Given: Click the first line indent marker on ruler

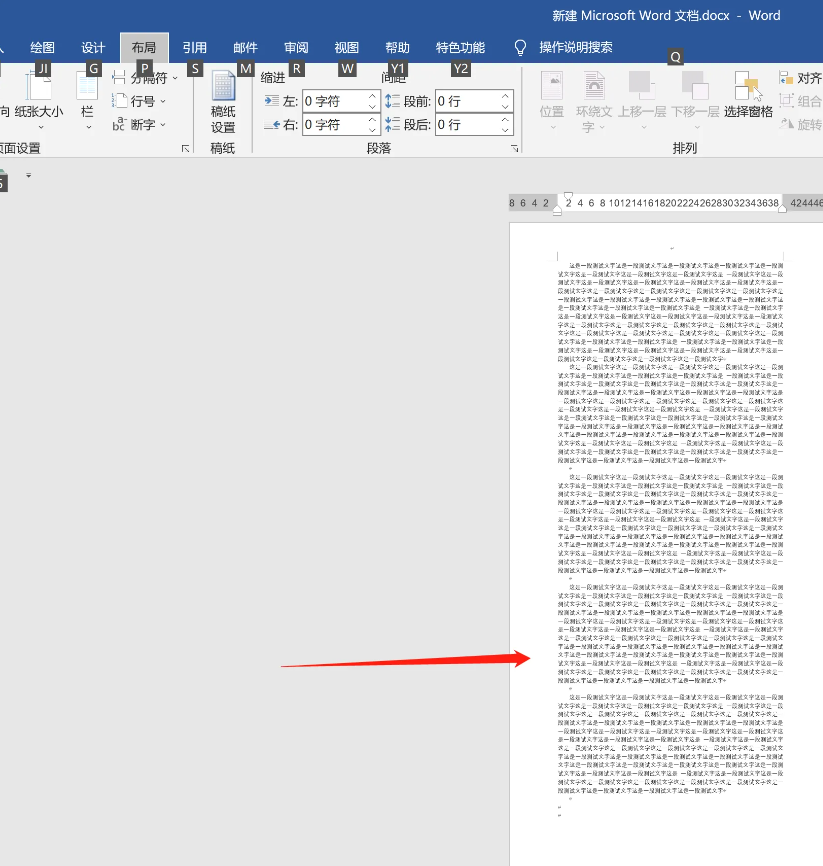Looking at the screenshot, I should pyautogui.click(x=568, y=196).
